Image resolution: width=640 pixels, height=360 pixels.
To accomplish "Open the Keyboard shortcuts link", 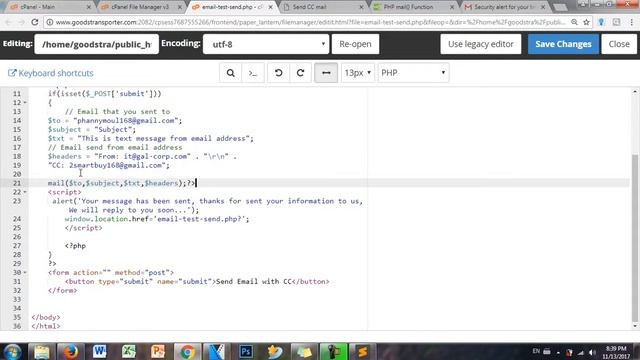I will coord(51,73).
